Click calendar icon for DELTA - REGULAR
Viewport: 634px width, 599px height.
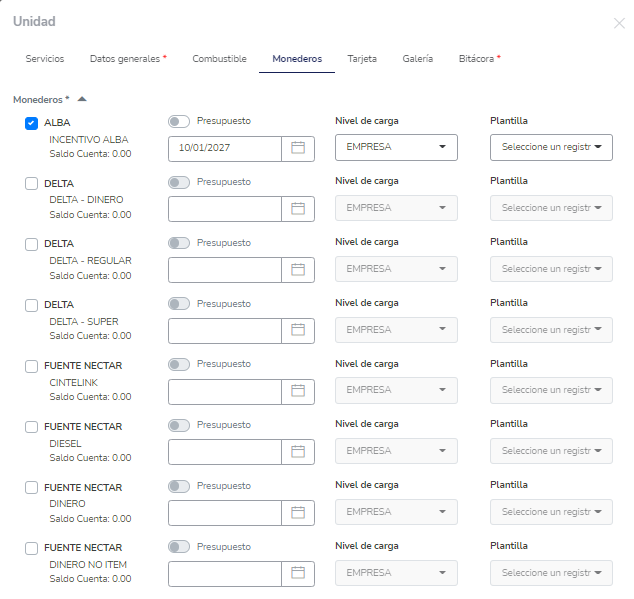tap(297, 269)
